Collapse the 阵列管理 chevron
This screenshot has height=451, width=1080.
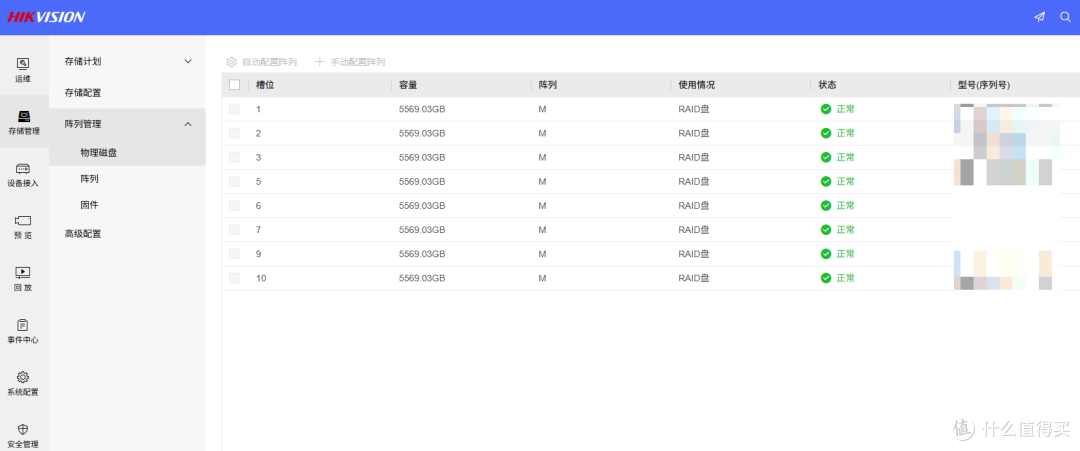(x=188, y=124)
